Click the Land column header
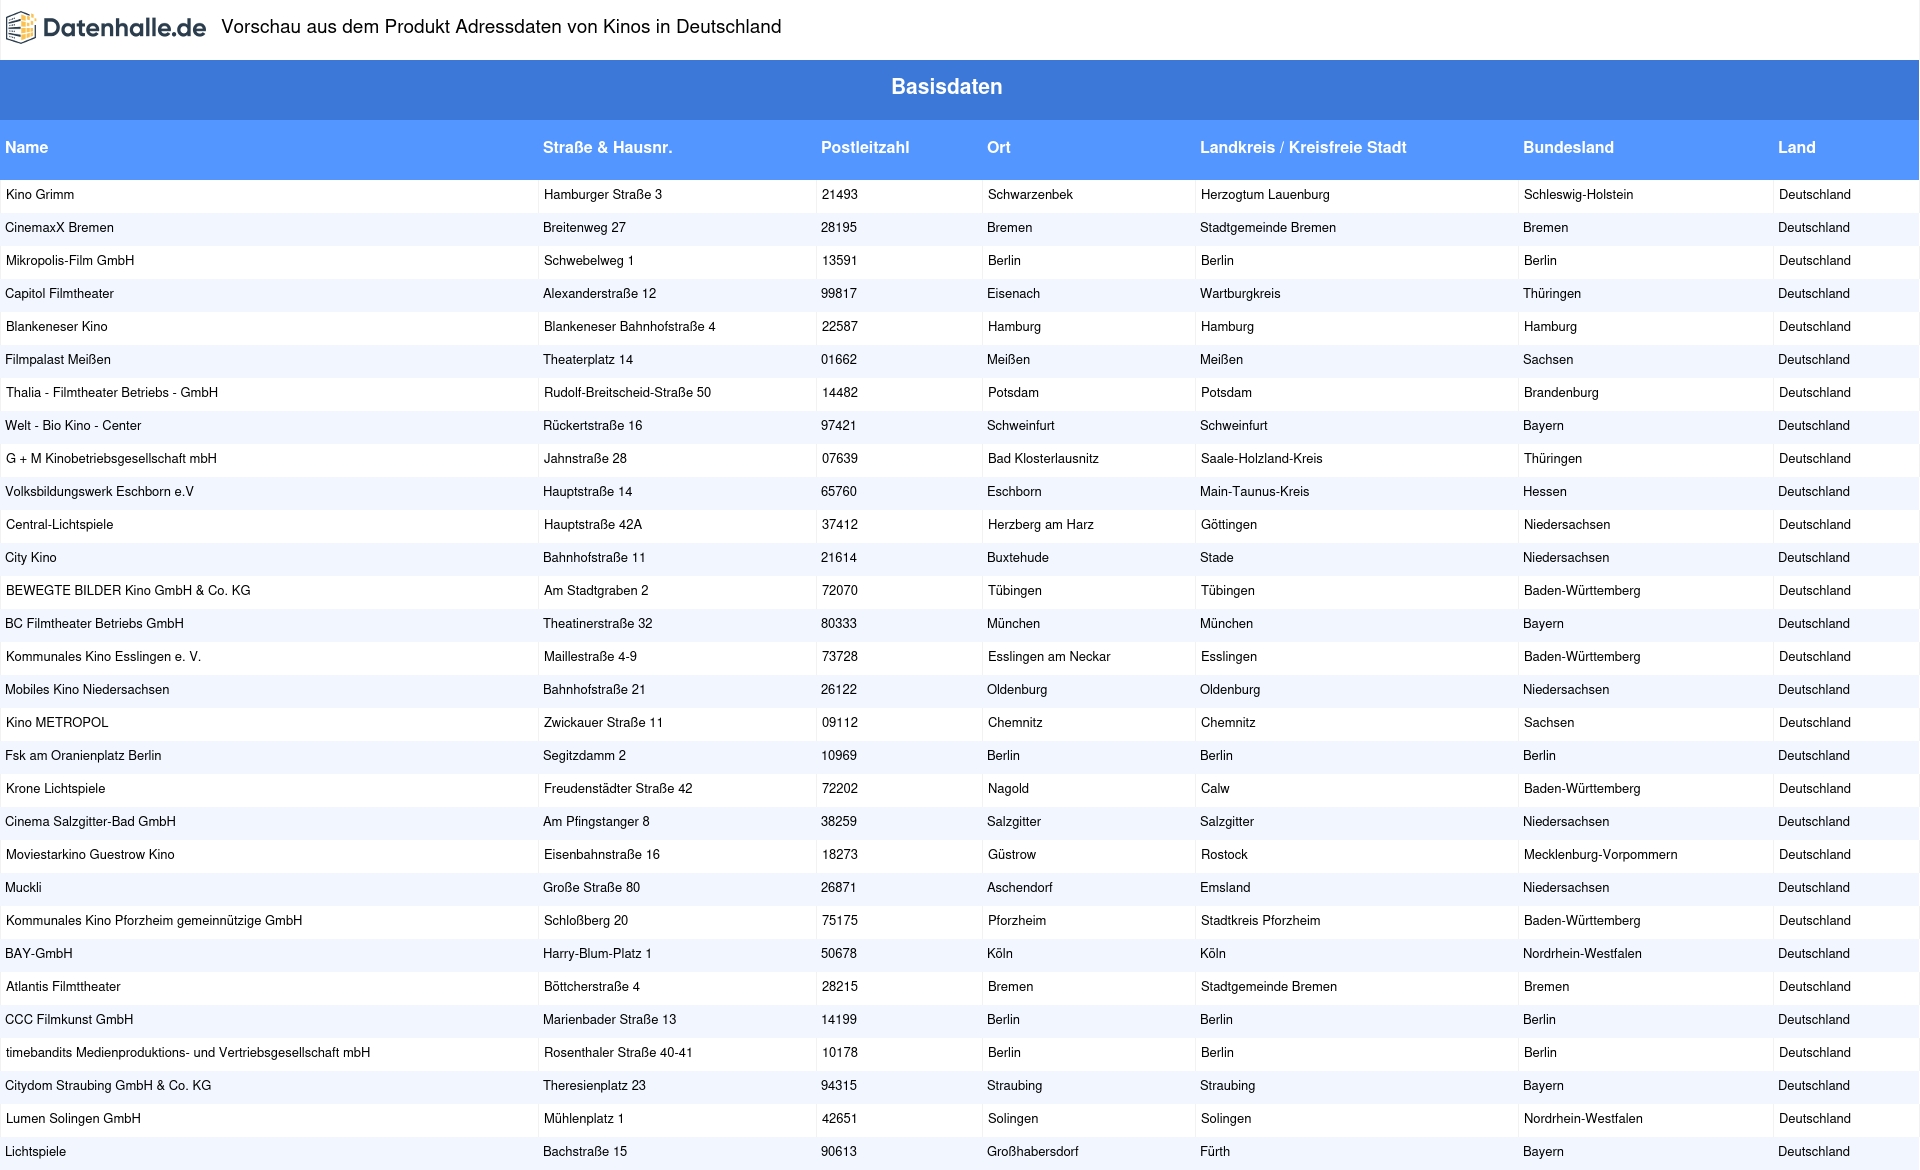The height and width of the screenshot is (1170, 1920). 1796,147
